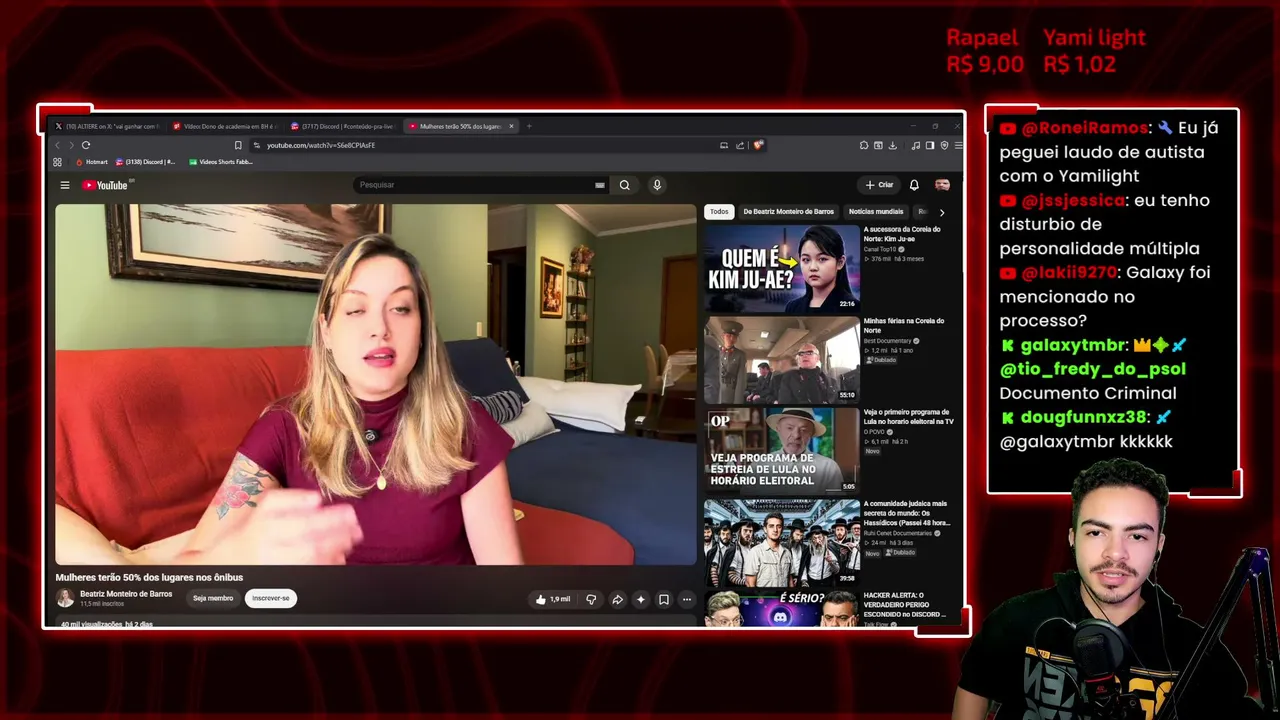This screenshot has height=720, width=1280.
Task: Dislike the video with thumbs down
Action: [591, 599]
